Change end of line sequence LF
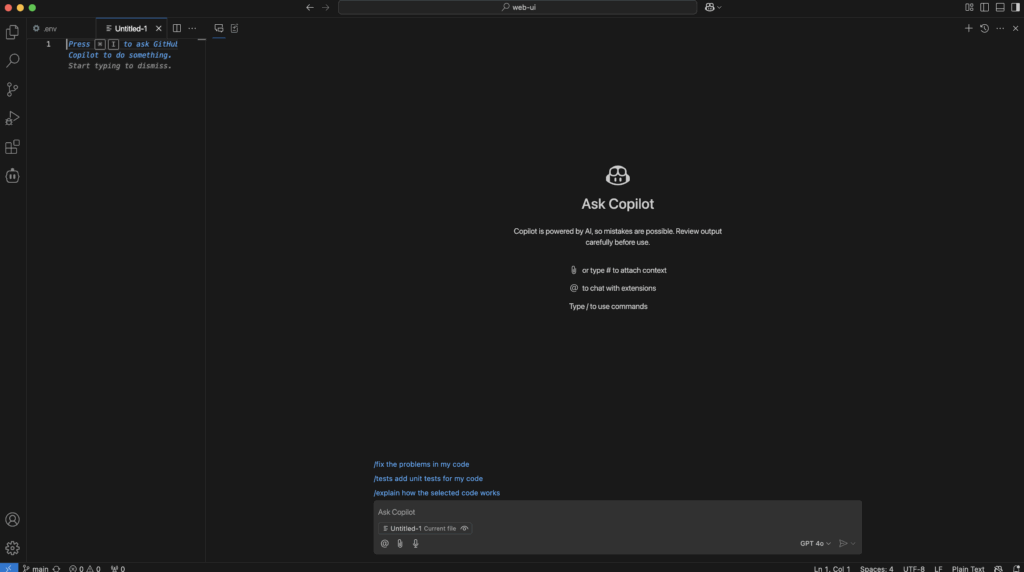The height and width of the screenshot is (572, 1024). pyautogui.click(x=938, y=568)
